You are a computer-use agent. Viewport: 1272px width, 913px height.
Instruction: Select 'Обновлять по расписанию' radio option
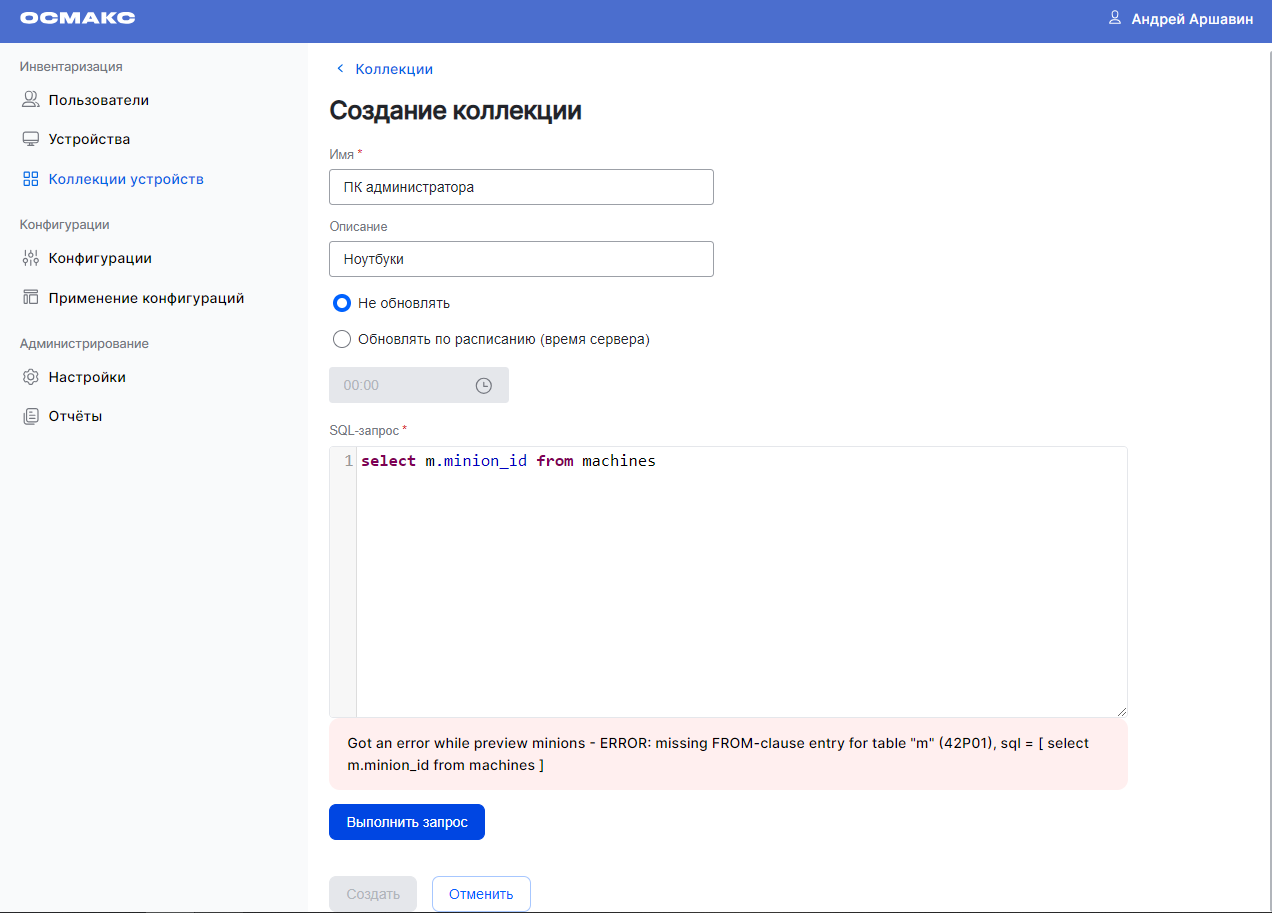(342, 339)
